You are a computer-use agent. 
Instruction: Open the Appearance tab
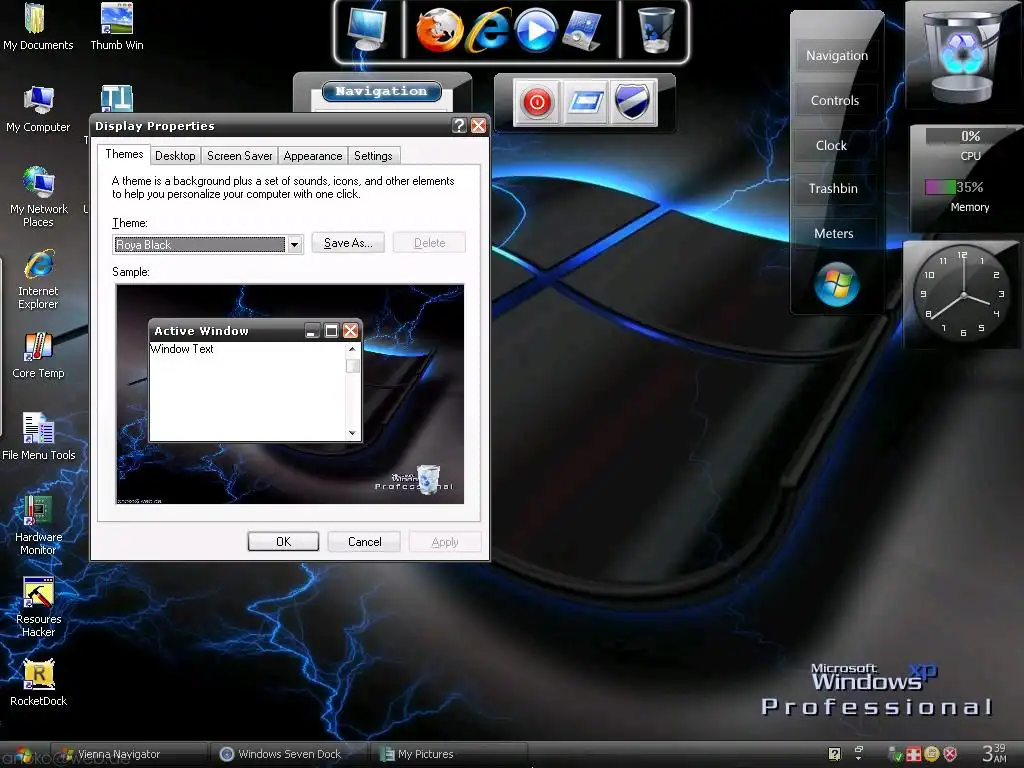click(x=312, y=156)
